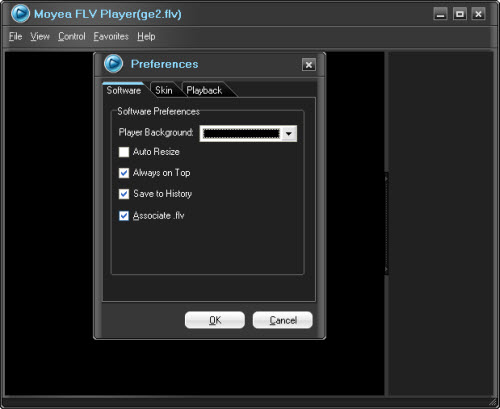Image resolution: width=500 pixels, height=409 pixels.
Task: Click the black Player Background color swatch
Action: (x=241, y=134)
